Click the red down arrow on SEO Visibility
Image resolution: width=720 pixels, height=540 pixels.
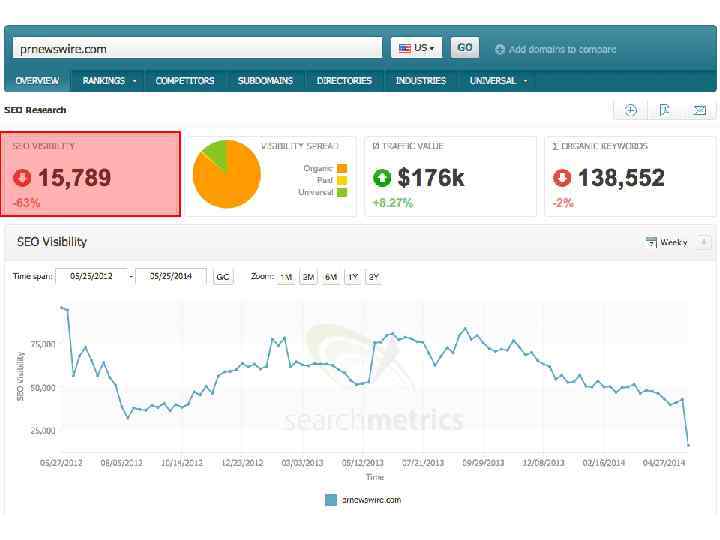(22, 178)
